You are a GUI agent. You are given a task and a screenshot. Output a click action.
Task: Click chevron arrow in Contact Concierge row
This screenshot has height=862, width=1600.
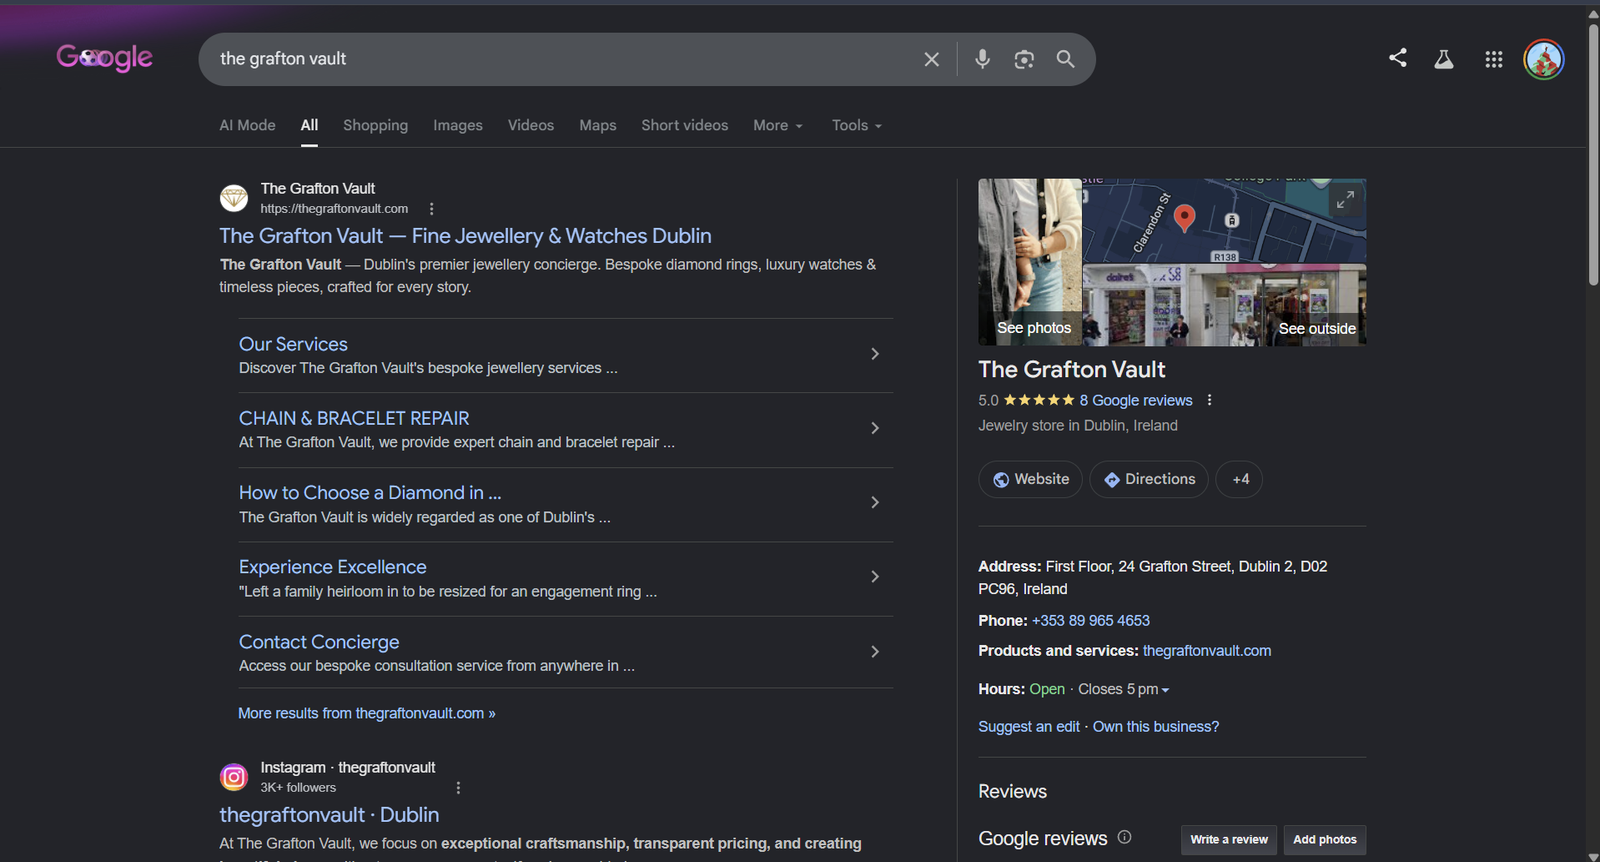pos(875,652)
